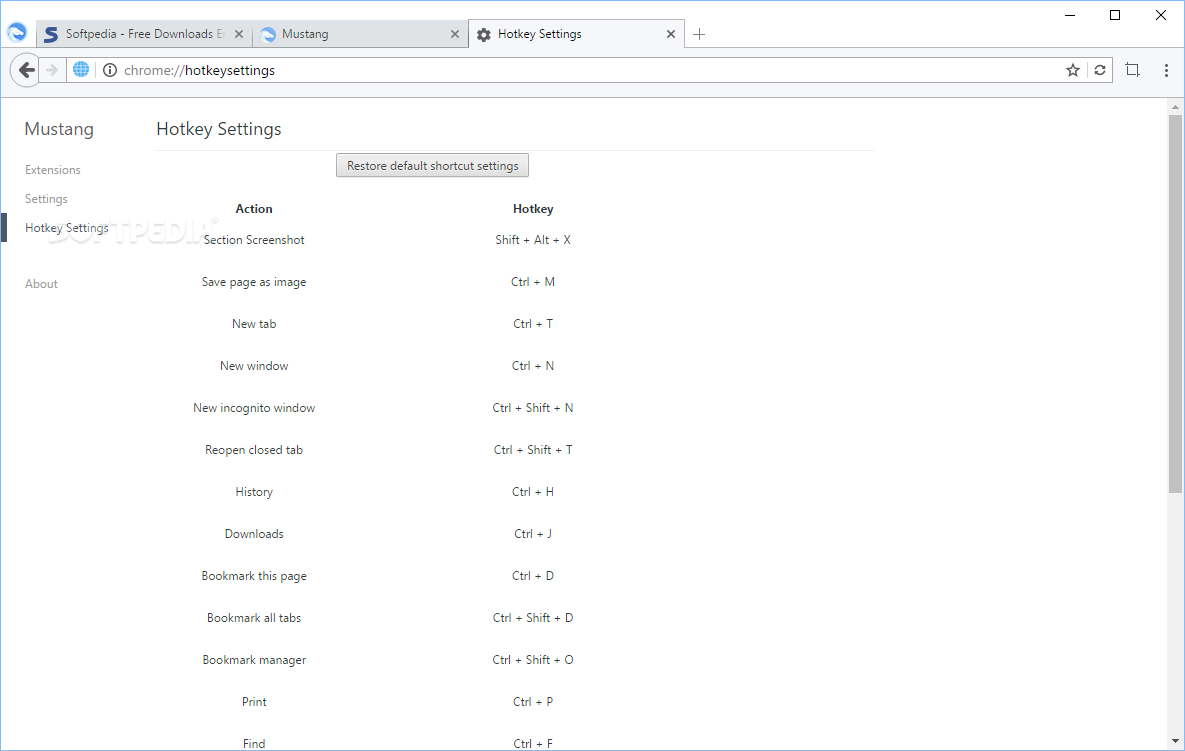Switch to the Softpedia Free Downloads tab
The image size is (1185, 751).
pos(144,34)
